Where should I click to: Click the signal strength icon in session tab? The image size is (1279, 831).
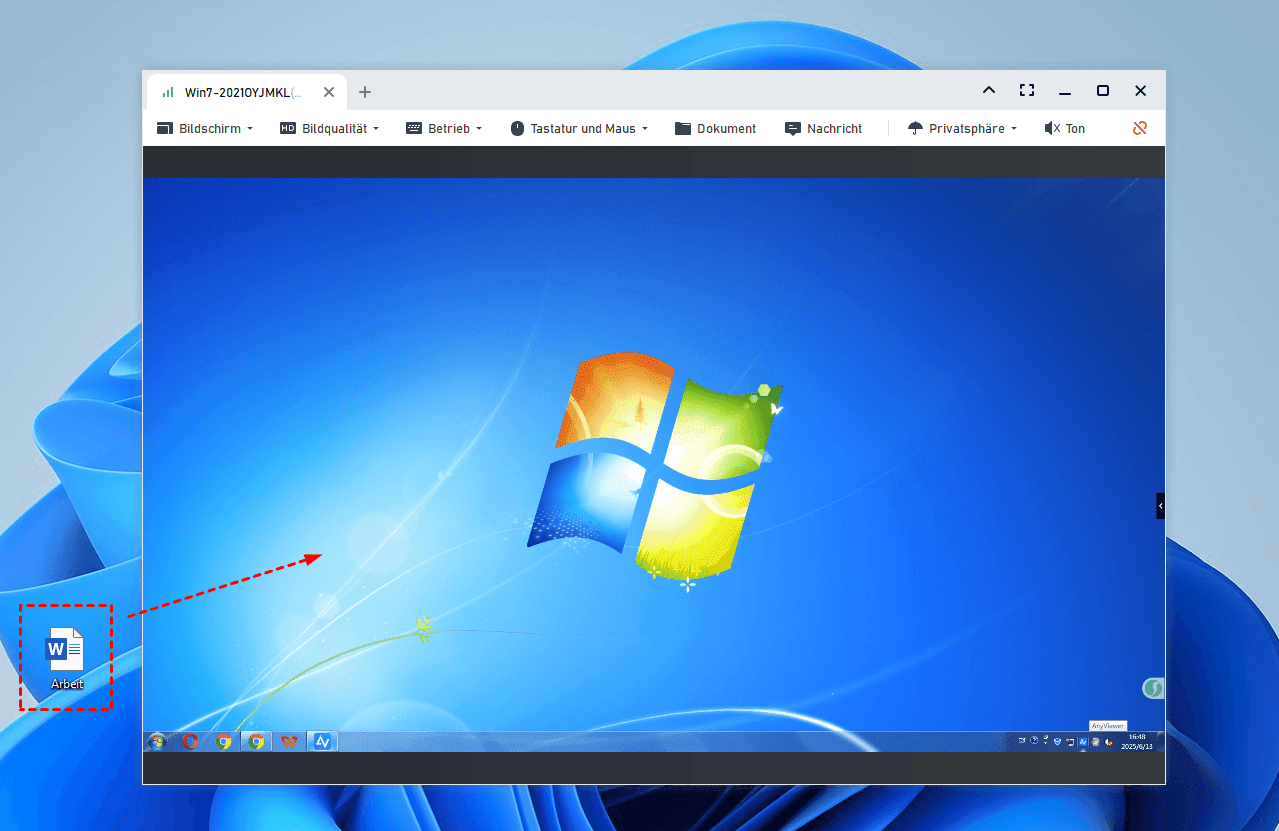tap(167, 92)
